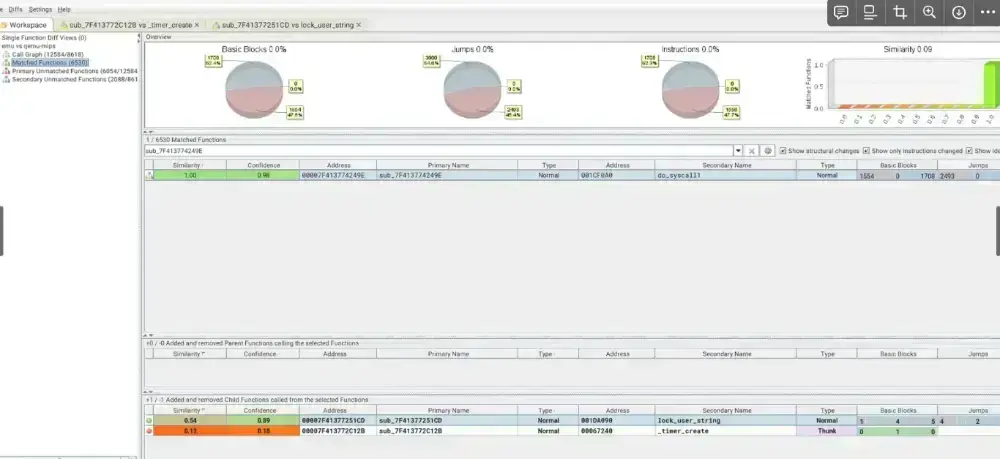The width and height of the screenshot is (1000, 459).
Task: Toggle Show structural changes checkbox
Action: 783,150
